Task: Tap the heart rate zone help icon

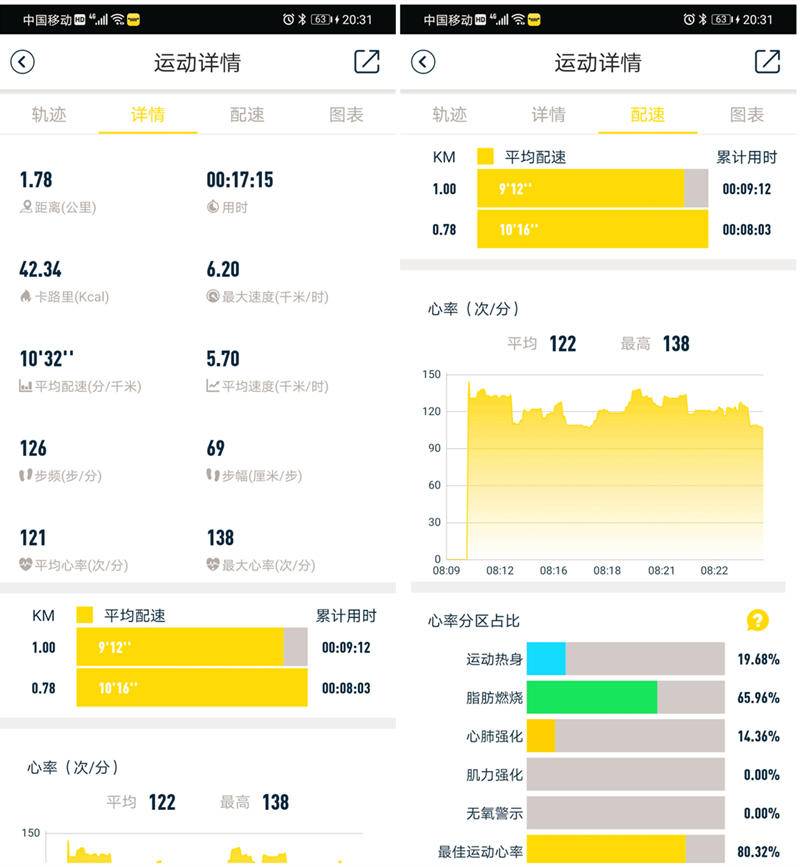Action: (757, 620)
